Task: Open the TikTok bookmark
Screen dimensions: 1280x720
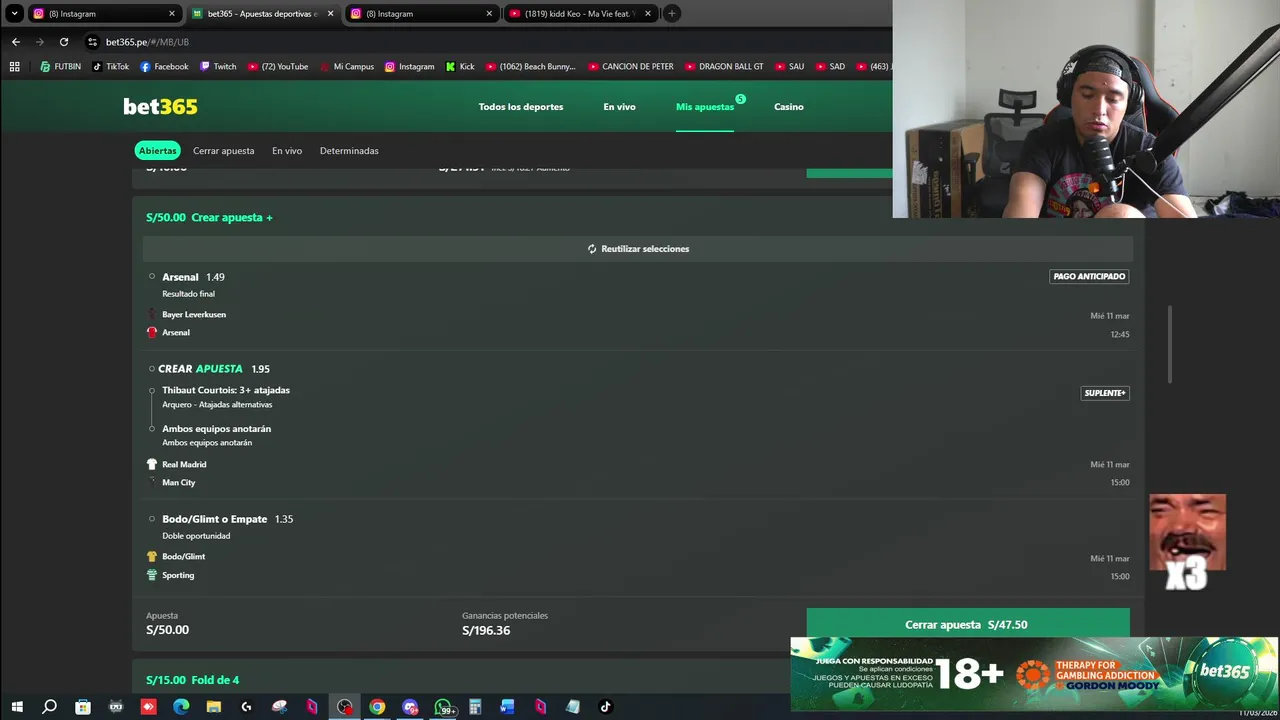Action: [x=111, y=67]
